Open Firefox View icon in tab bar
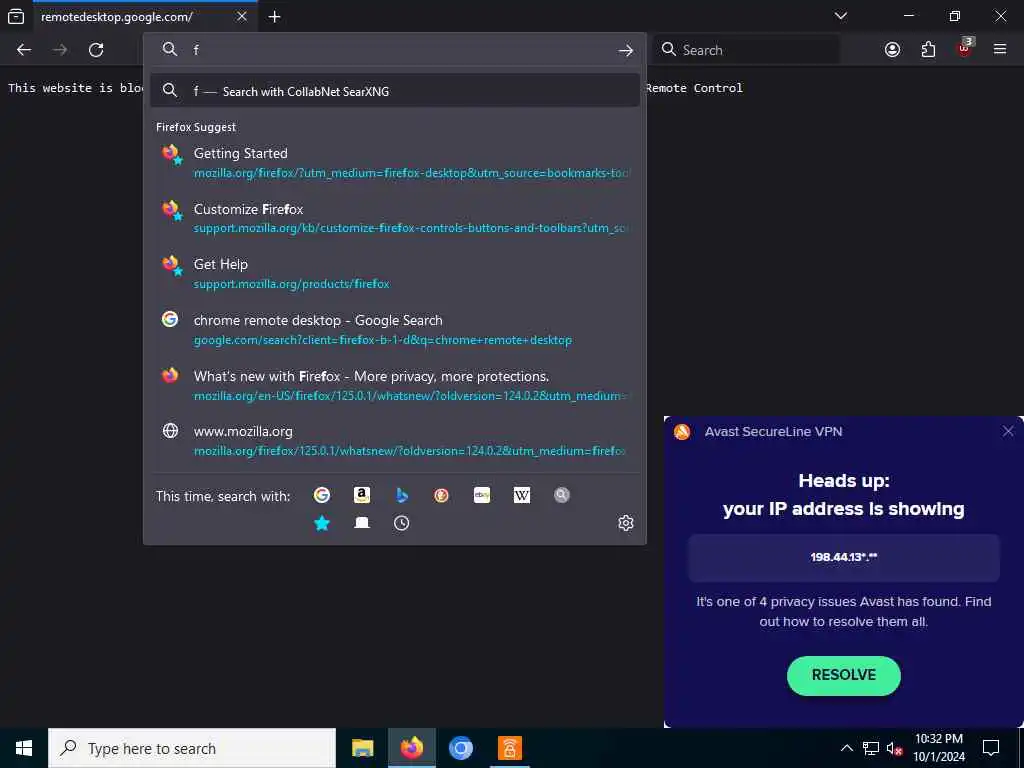 (x=16, y=17)
